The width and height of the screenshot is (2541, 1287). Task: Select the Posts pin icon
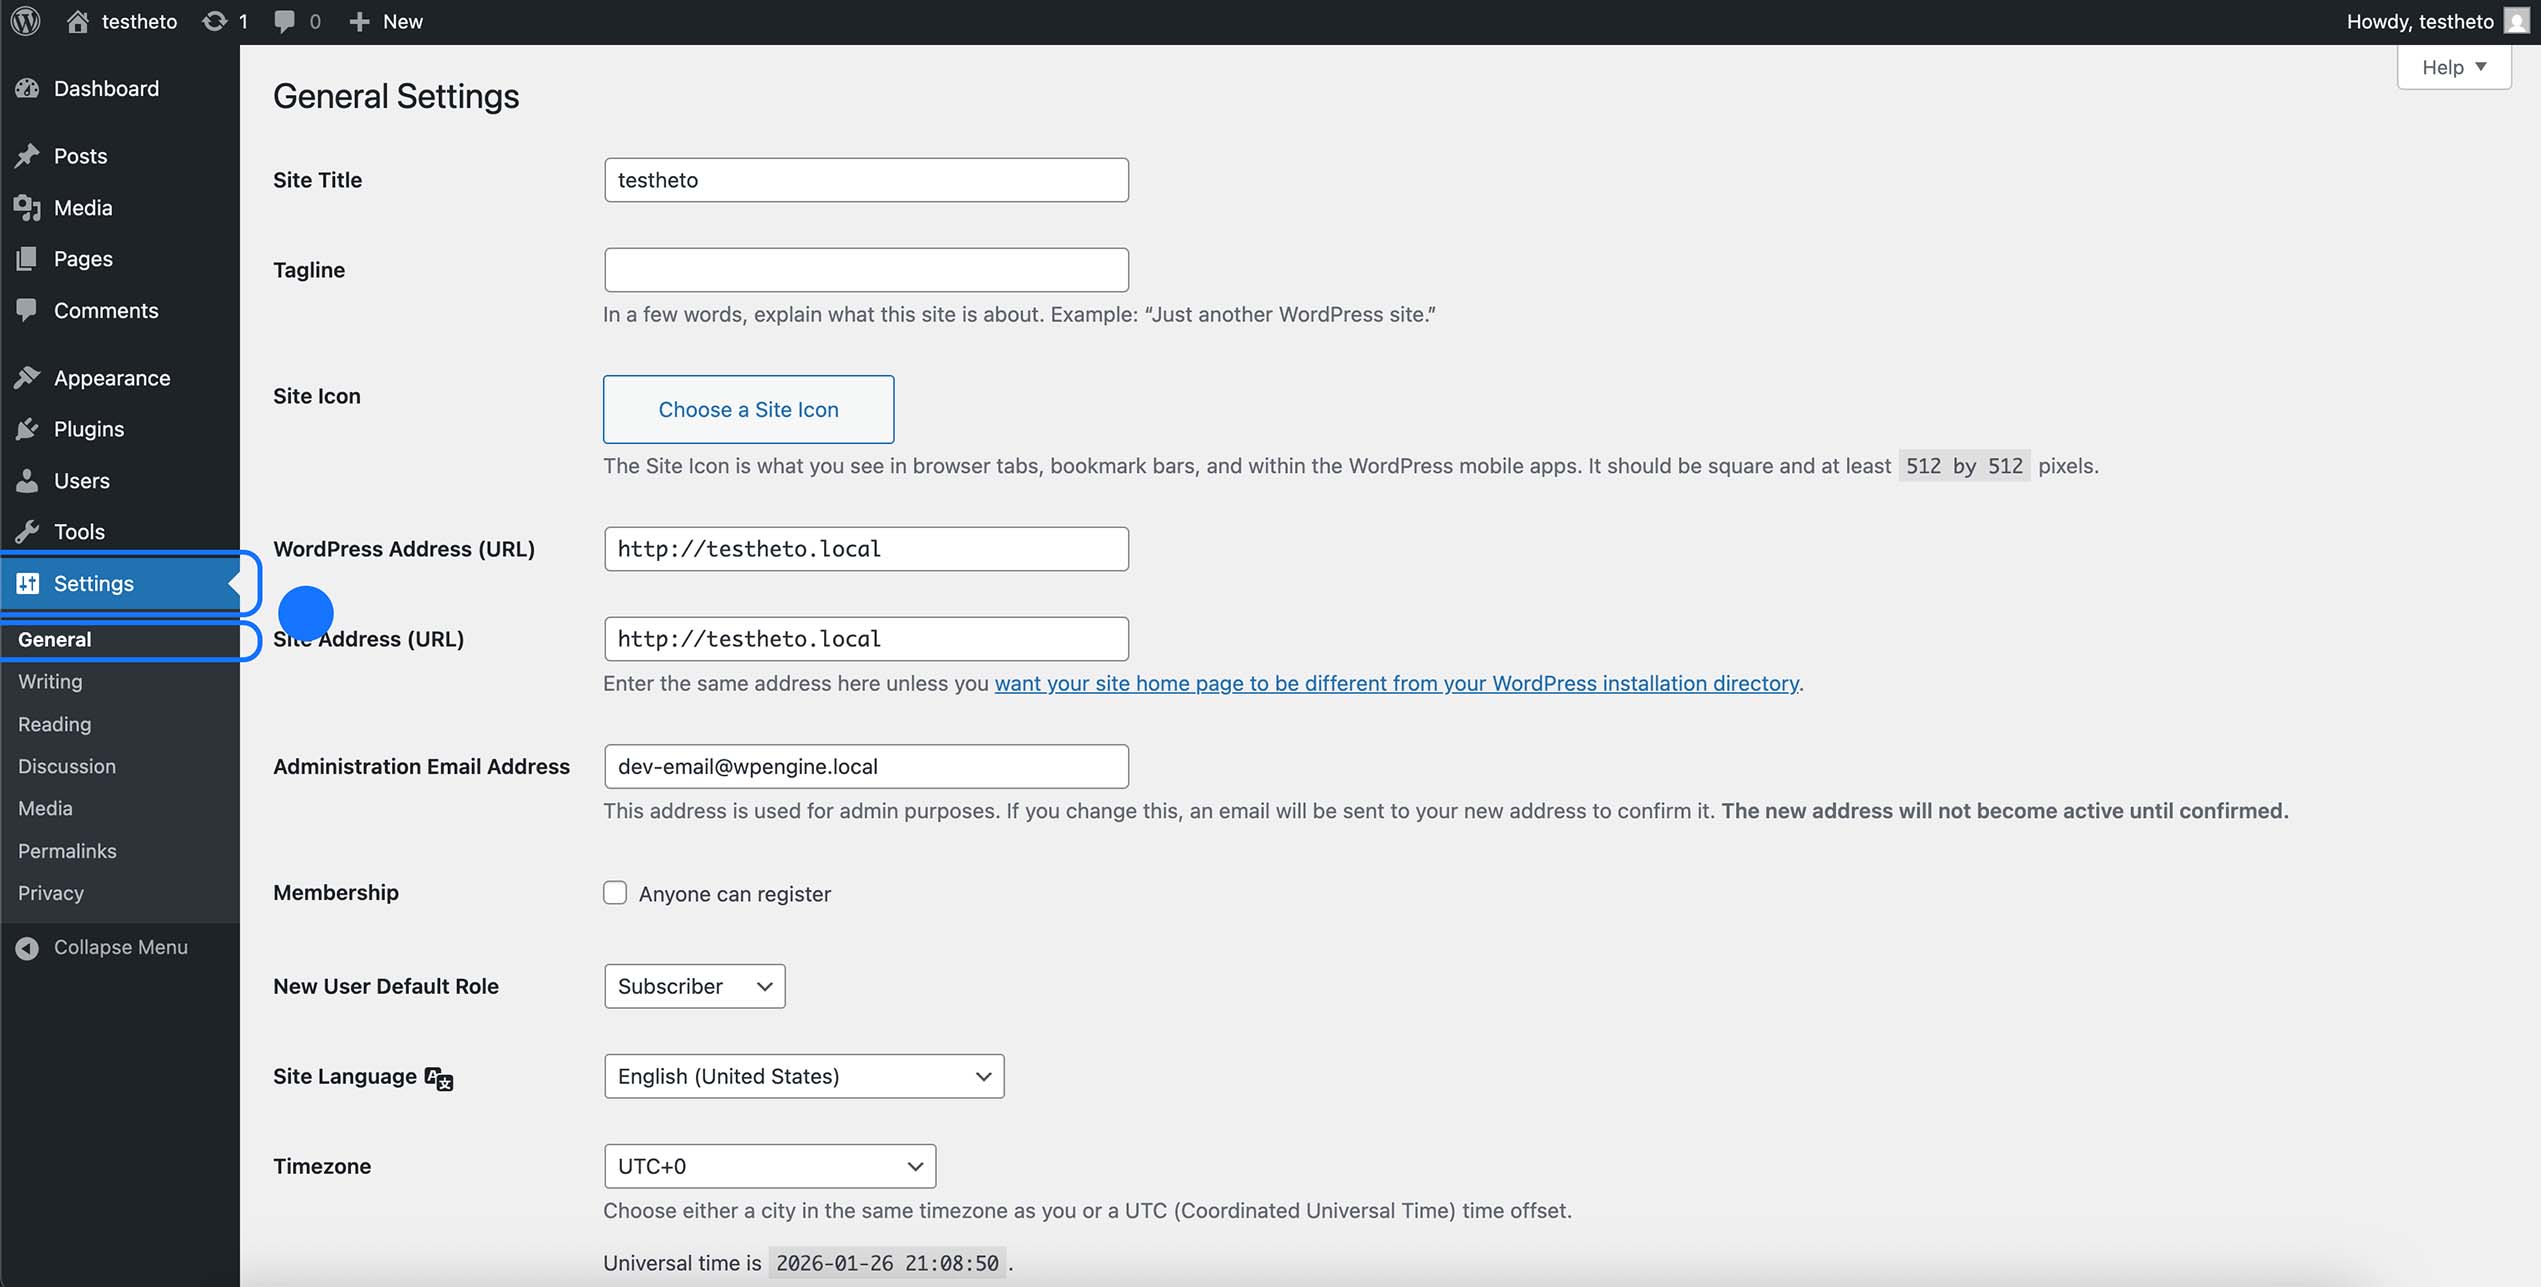tap(28, 156)
